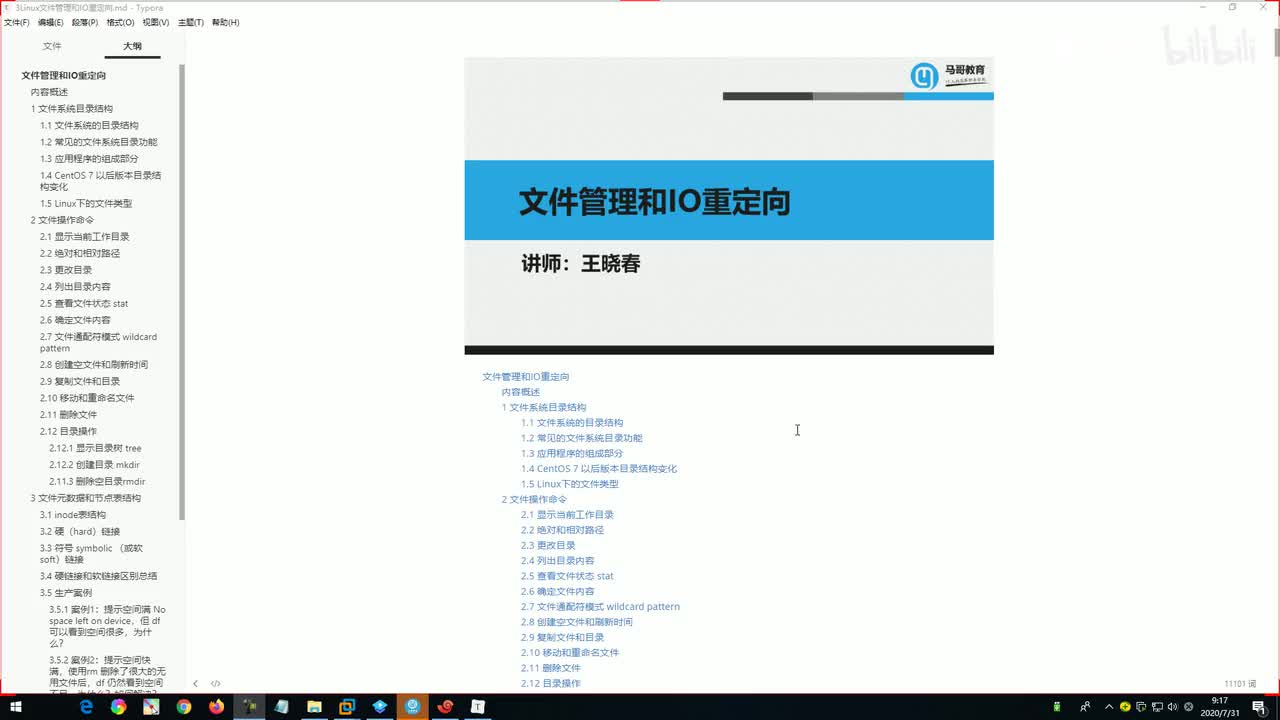This screenshot has width=1280, height=720.
Task: Follow TOC link 2.1 显示当前工作目录
Action: [567, 515]
